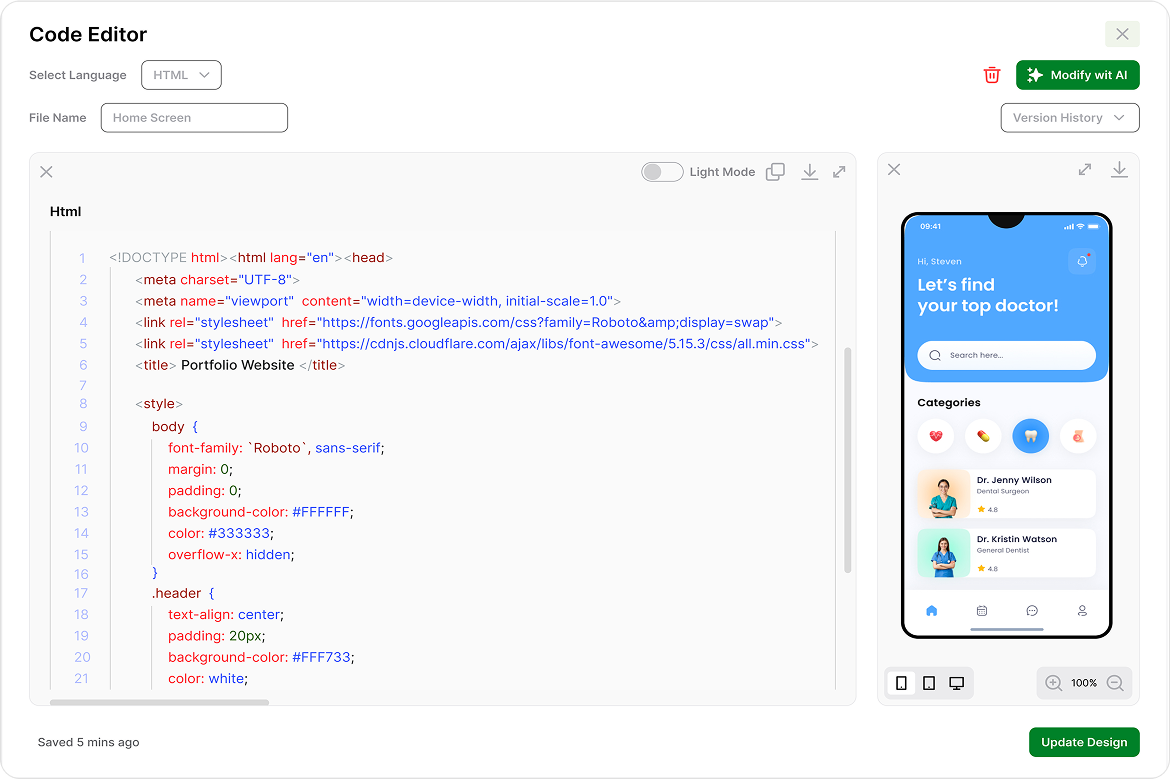Click the notification bell in the phone preview
The height and width of the screenshot is (779, 1170).
tap(1082, 261)
